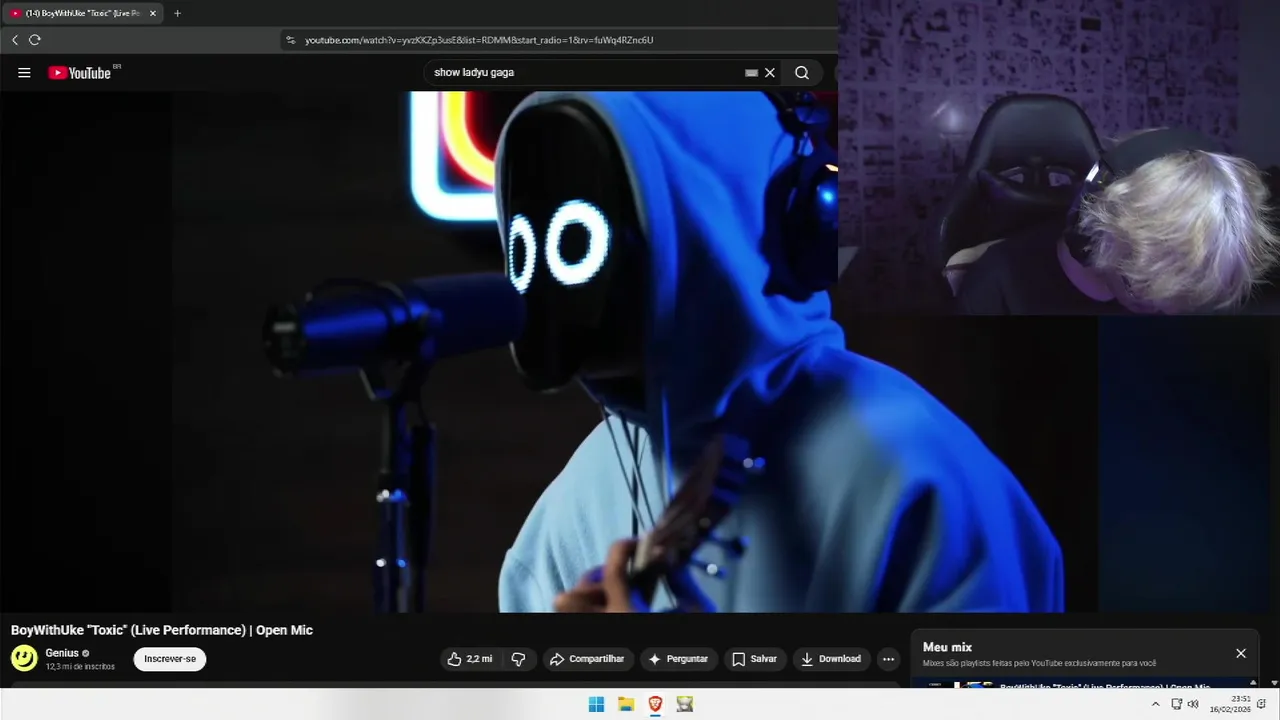Open the YouTube hamburger guide menu
The width and height of the screenshot is (1280, 720).
coord(24,72)
